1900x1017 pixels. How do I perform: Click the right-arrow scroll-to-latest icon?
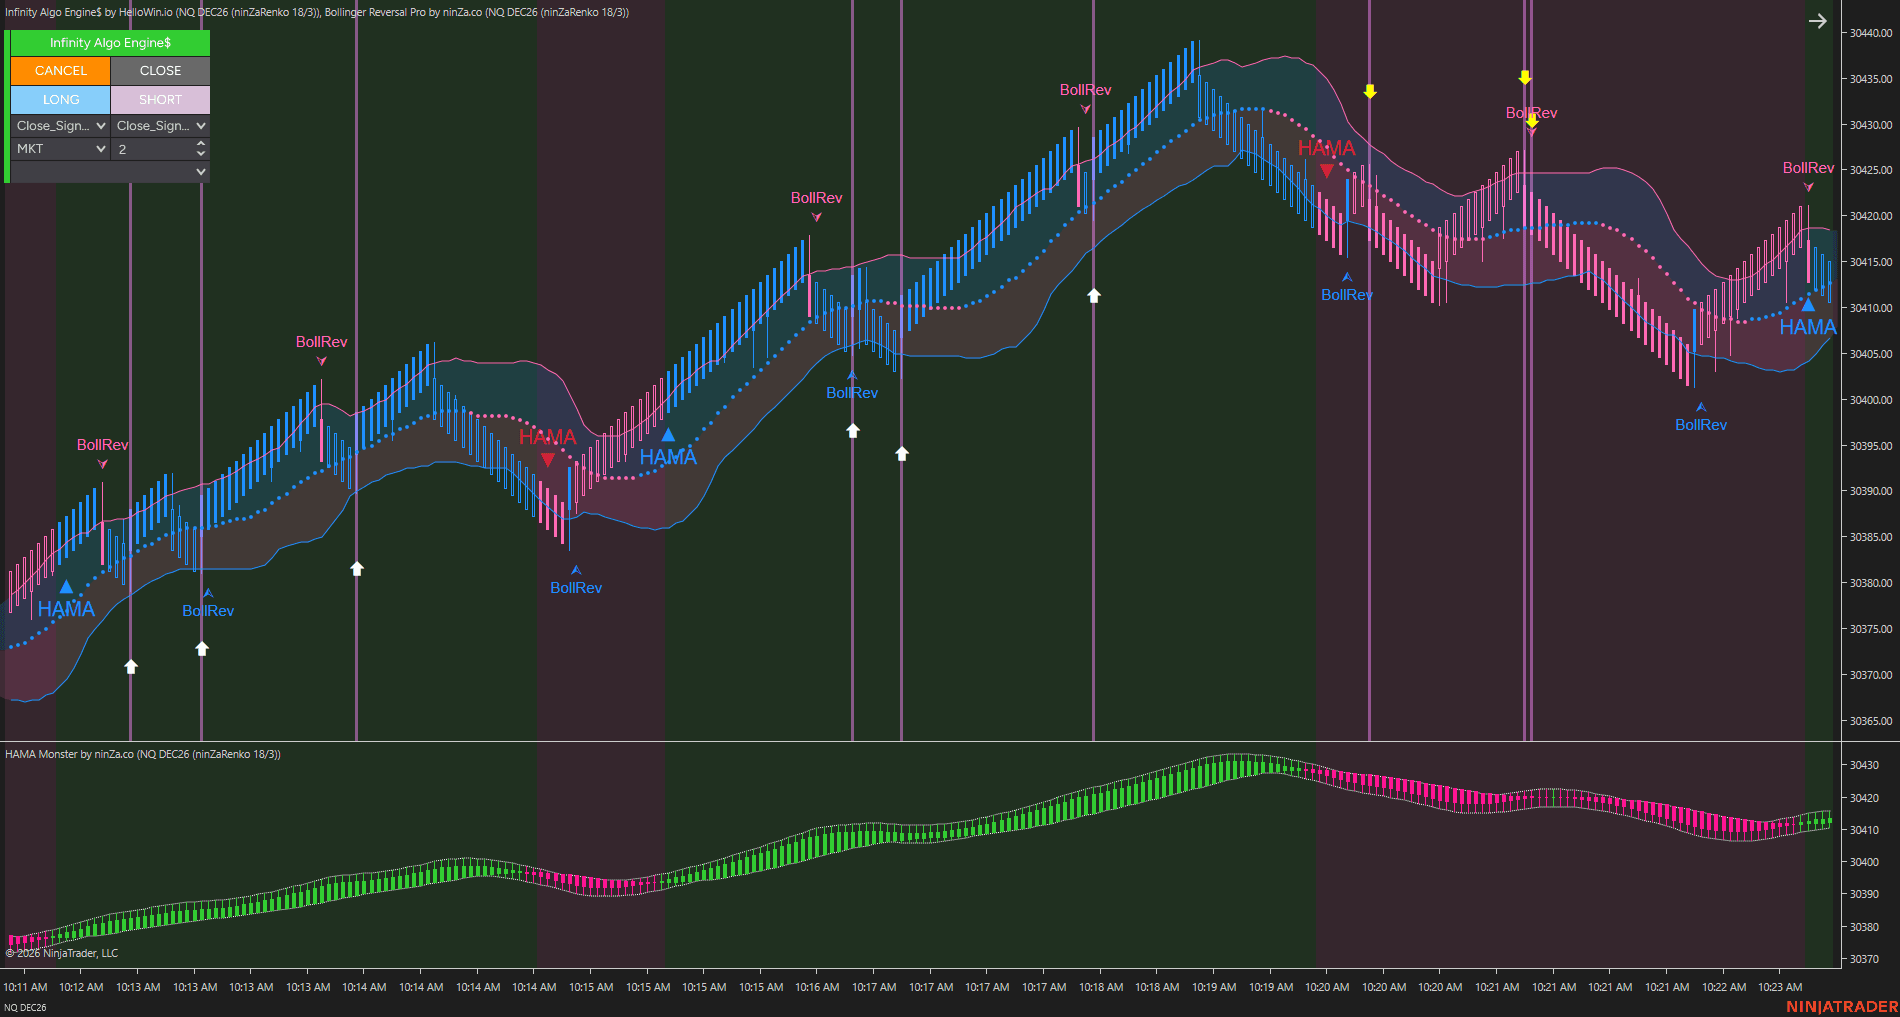[x=1818, y=21]
